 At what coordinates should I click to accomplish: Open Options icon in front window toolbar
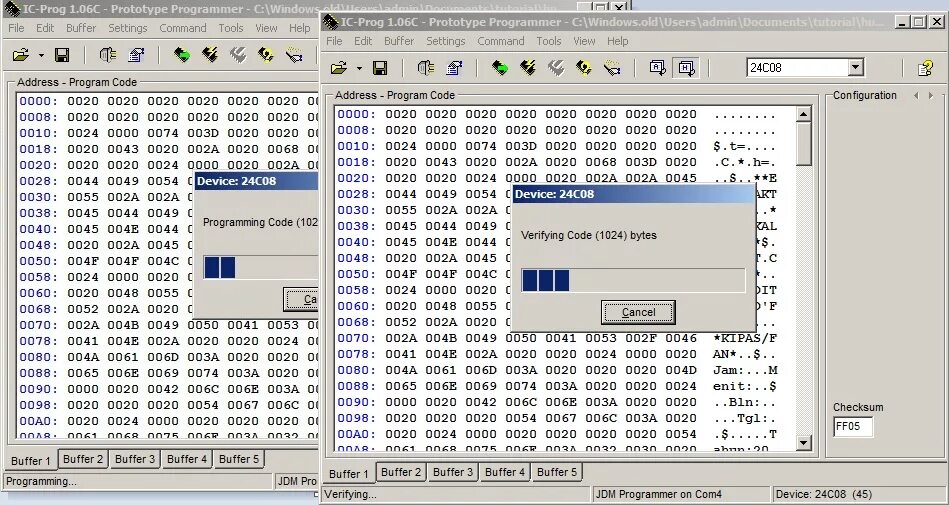pos(455,68)
